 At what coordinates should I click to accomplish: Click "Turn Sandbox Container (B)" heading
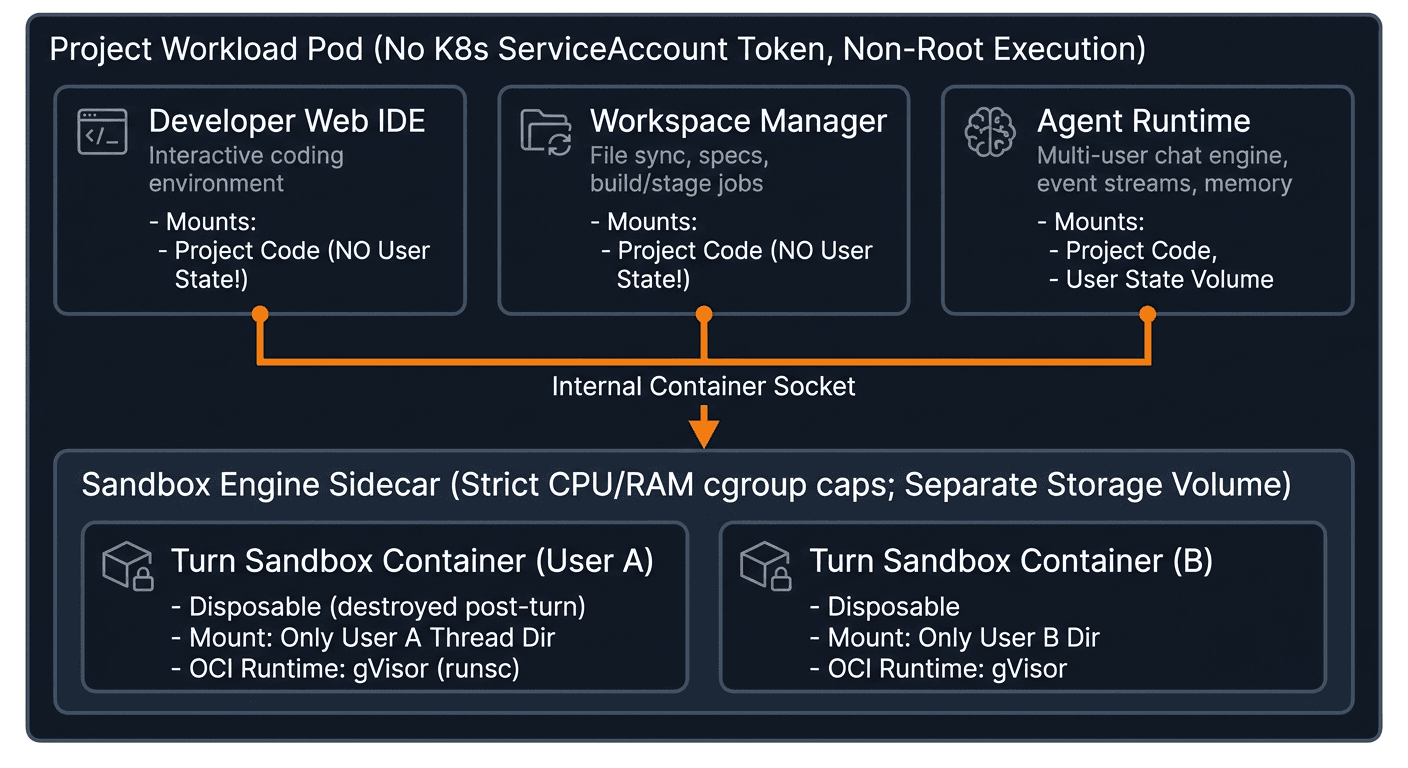[1011, 561]
